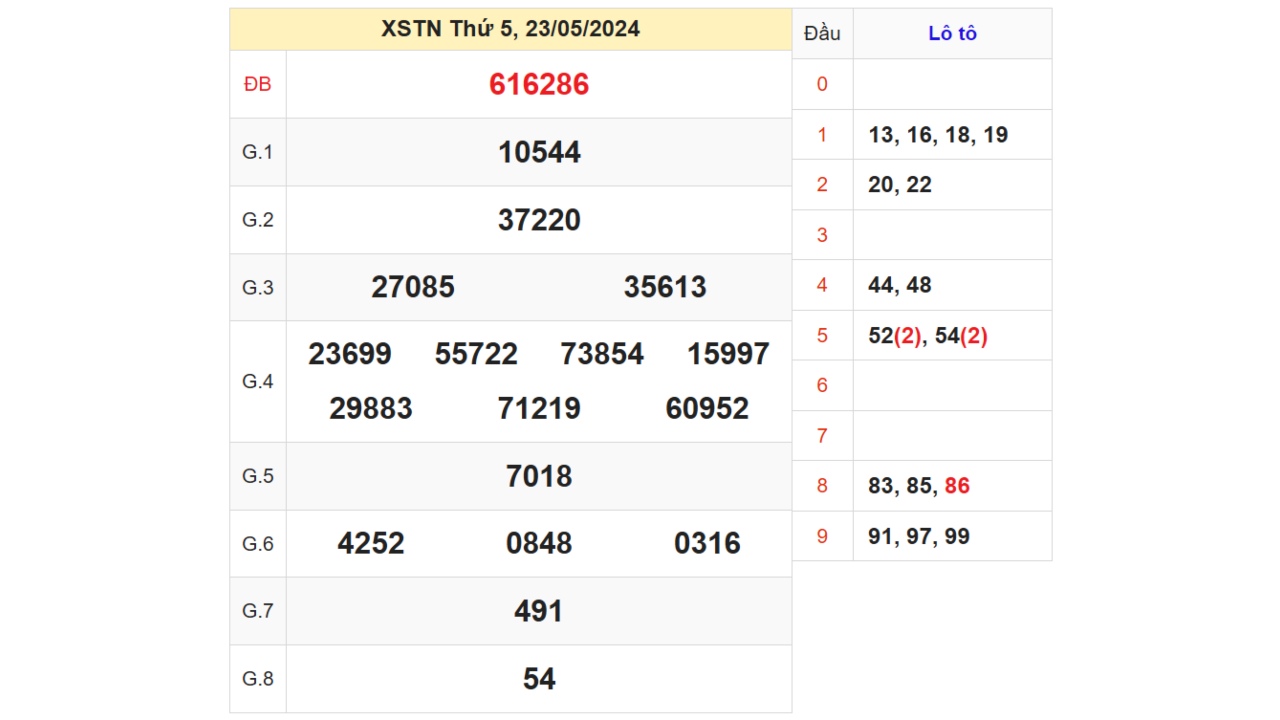This screenshot has width=1280, height=720.
Task: Click head digit 8 in Đầu column
Action: tap(822, 486)
